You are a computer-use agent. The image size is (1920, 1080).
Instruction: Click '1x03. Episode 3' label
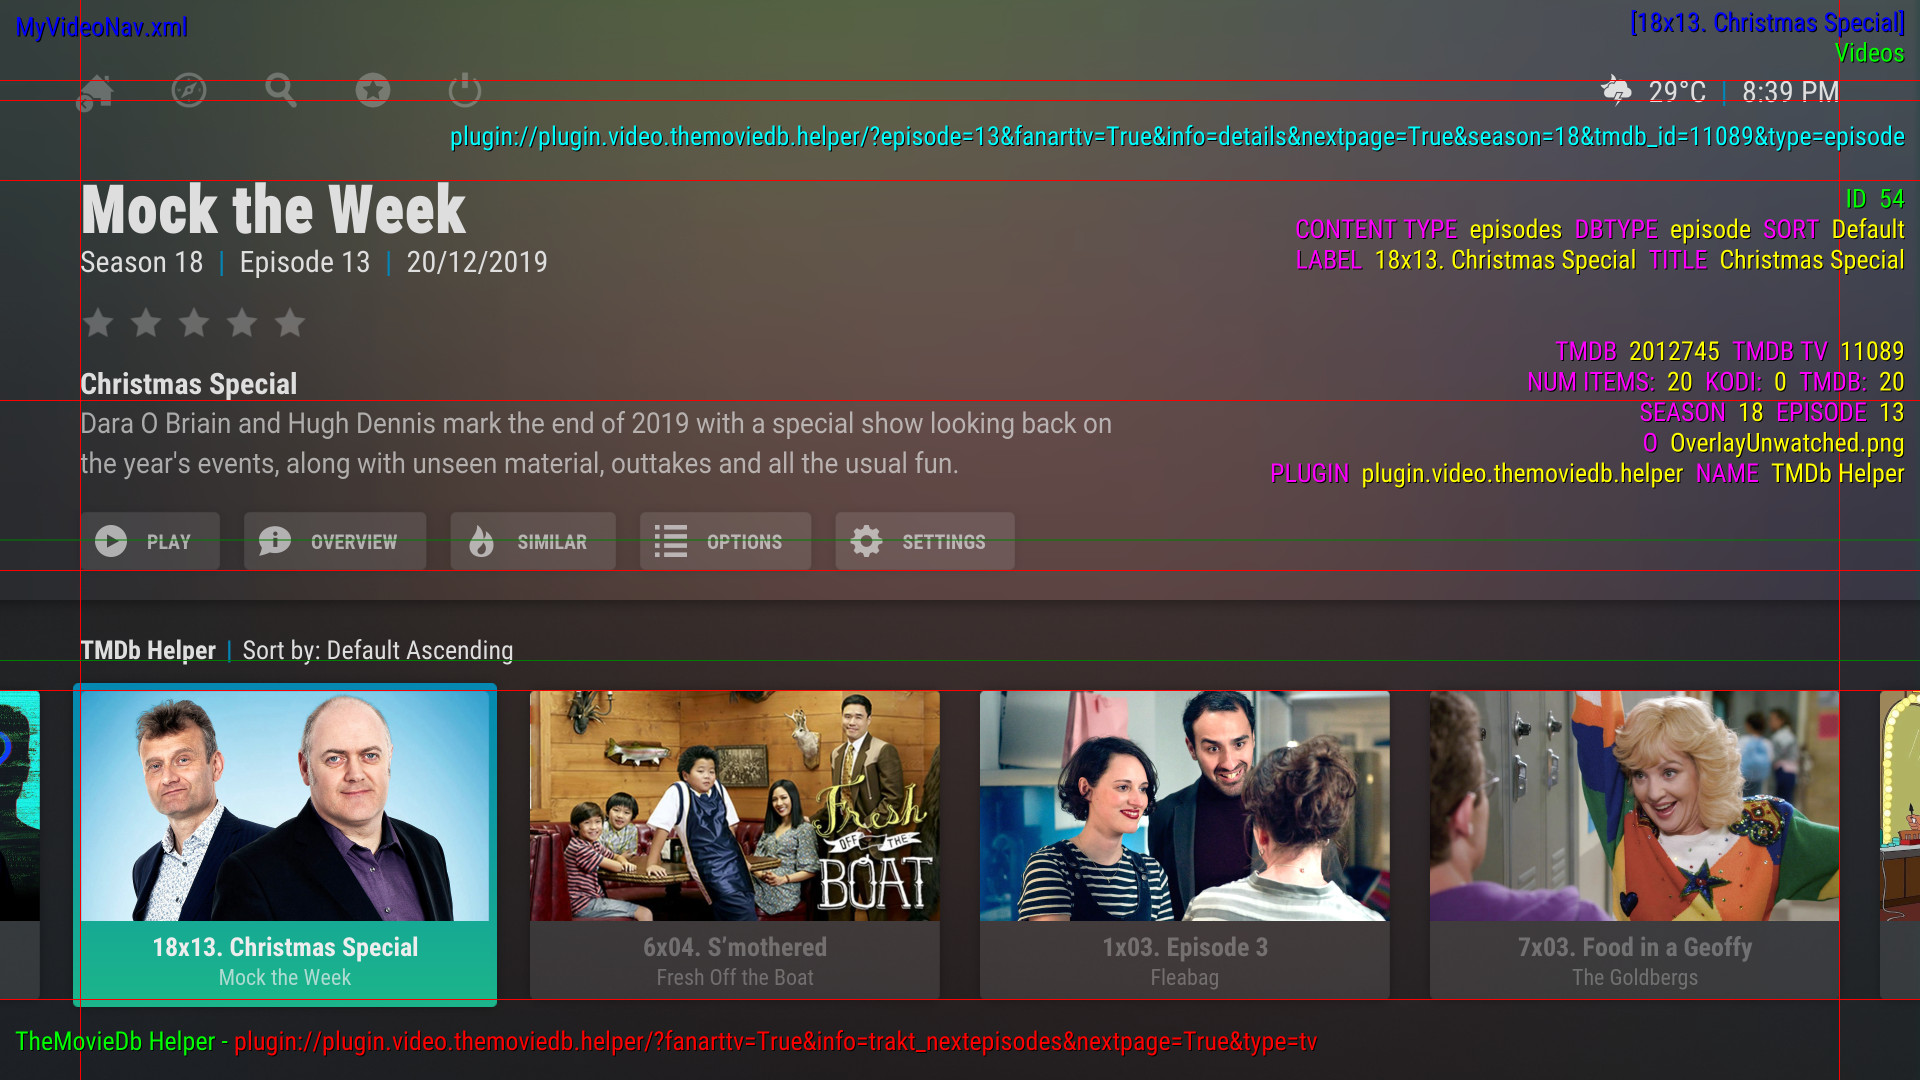point(1185,947)
